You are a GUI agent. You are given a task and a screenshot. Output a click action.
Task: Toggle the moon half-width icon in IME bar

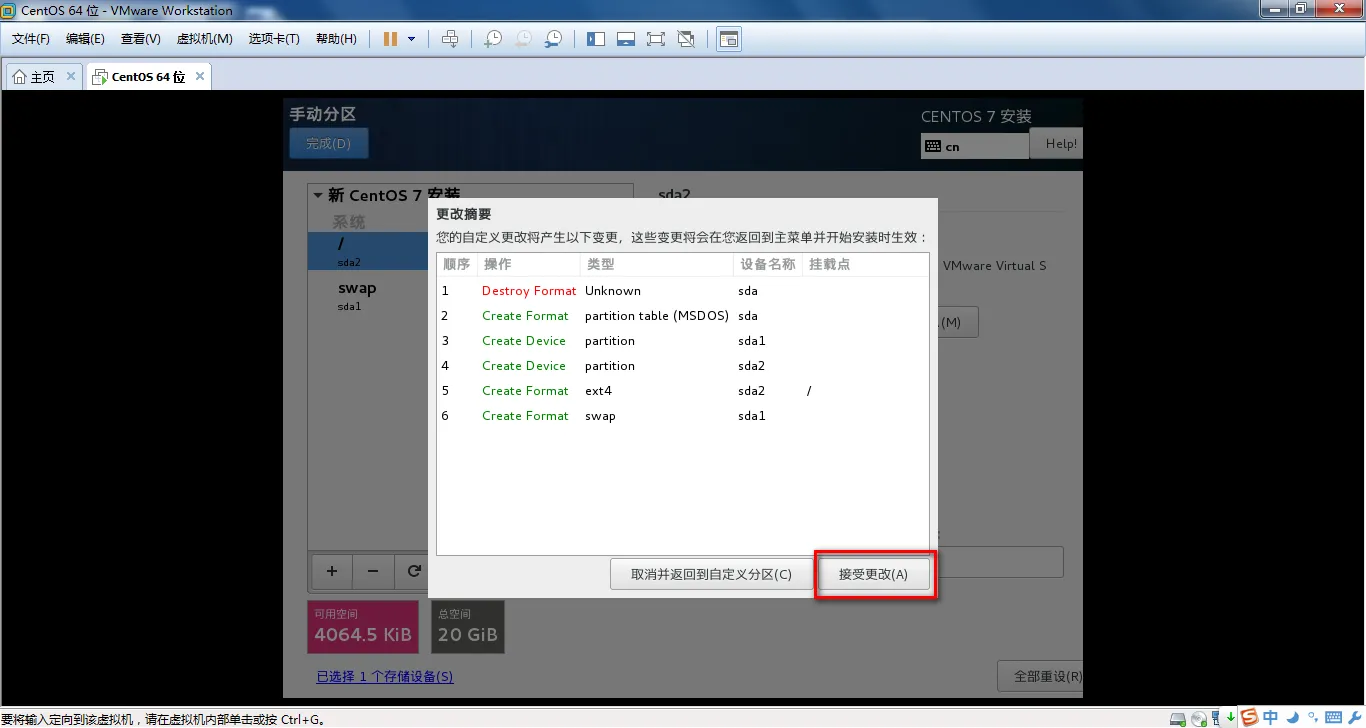click(1293, 717)
